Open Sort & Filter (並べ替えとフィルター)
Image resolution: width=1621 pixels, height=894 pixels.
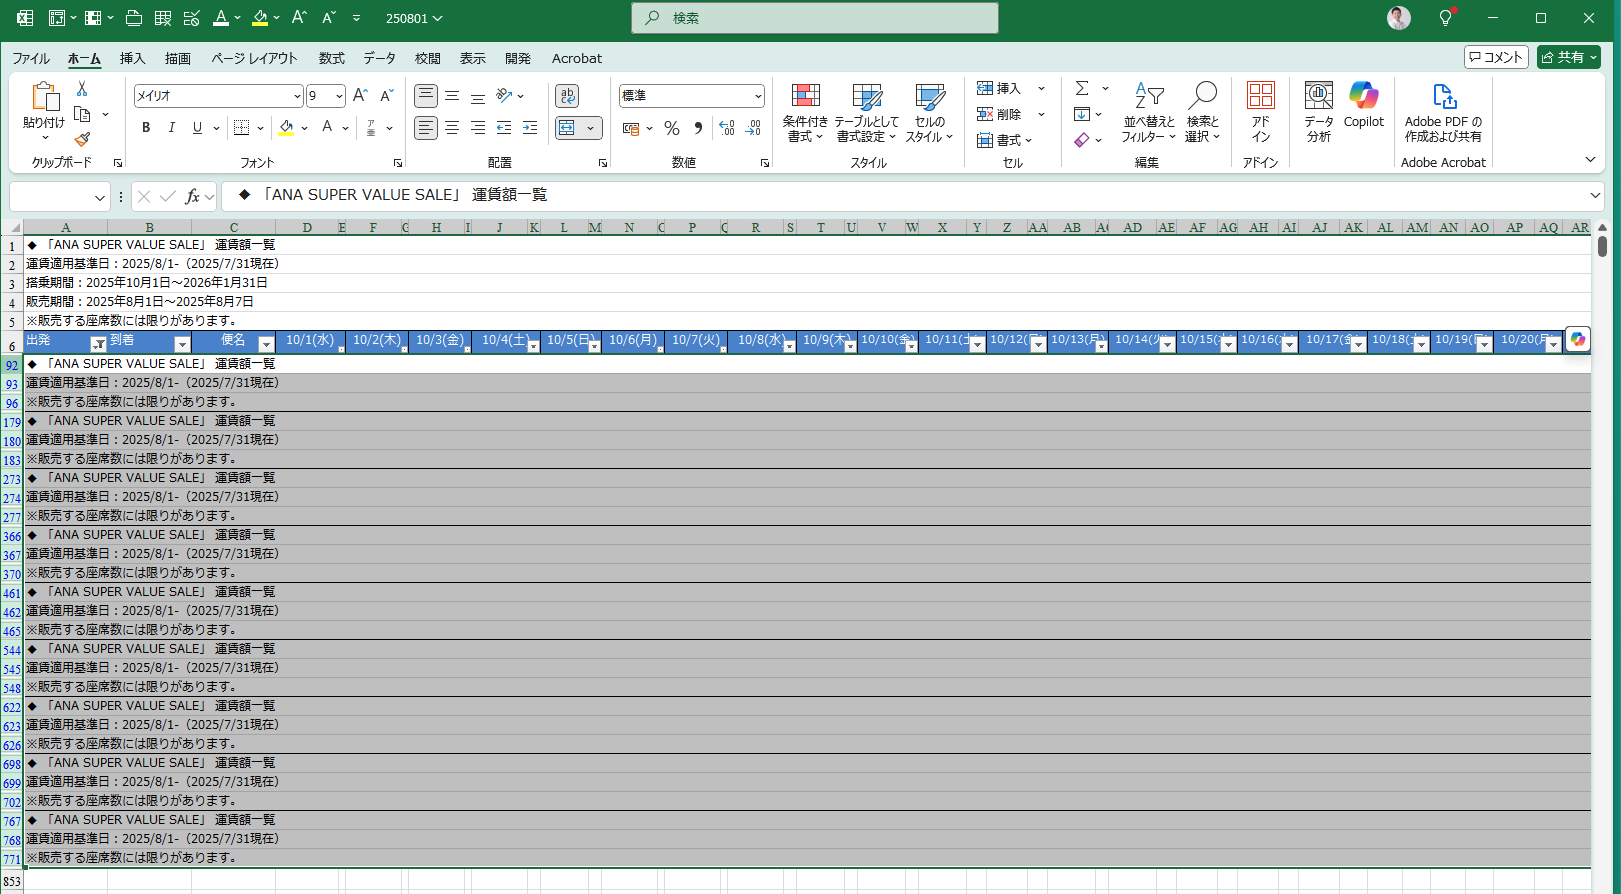tap(1148, 112)
